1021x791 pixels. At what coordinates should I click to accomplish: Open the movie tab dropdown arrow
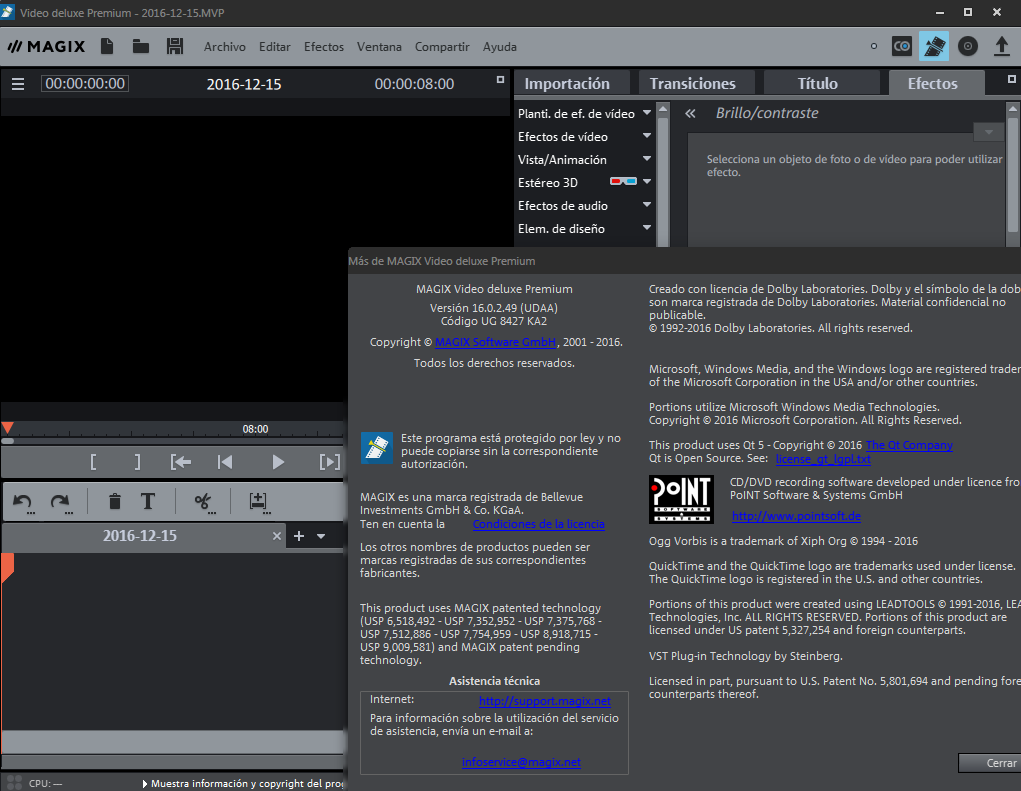pyautogui.click(x=321, y=536)
